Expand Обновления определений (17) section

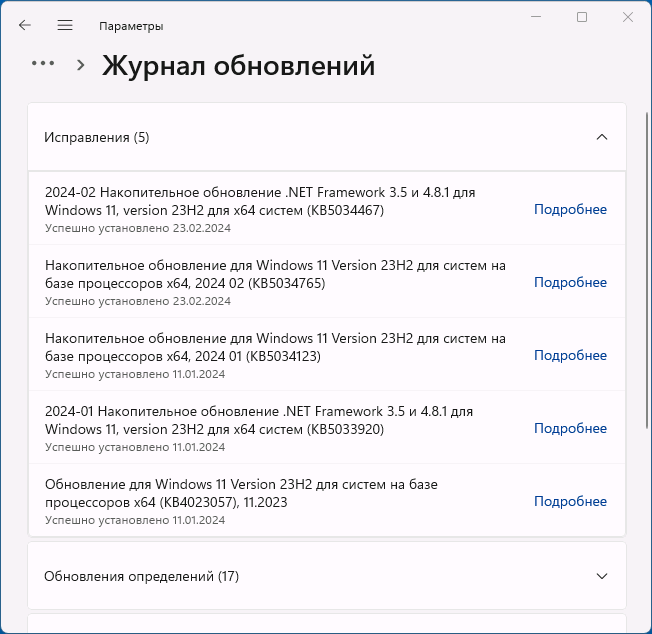click(x=602, y=576)
